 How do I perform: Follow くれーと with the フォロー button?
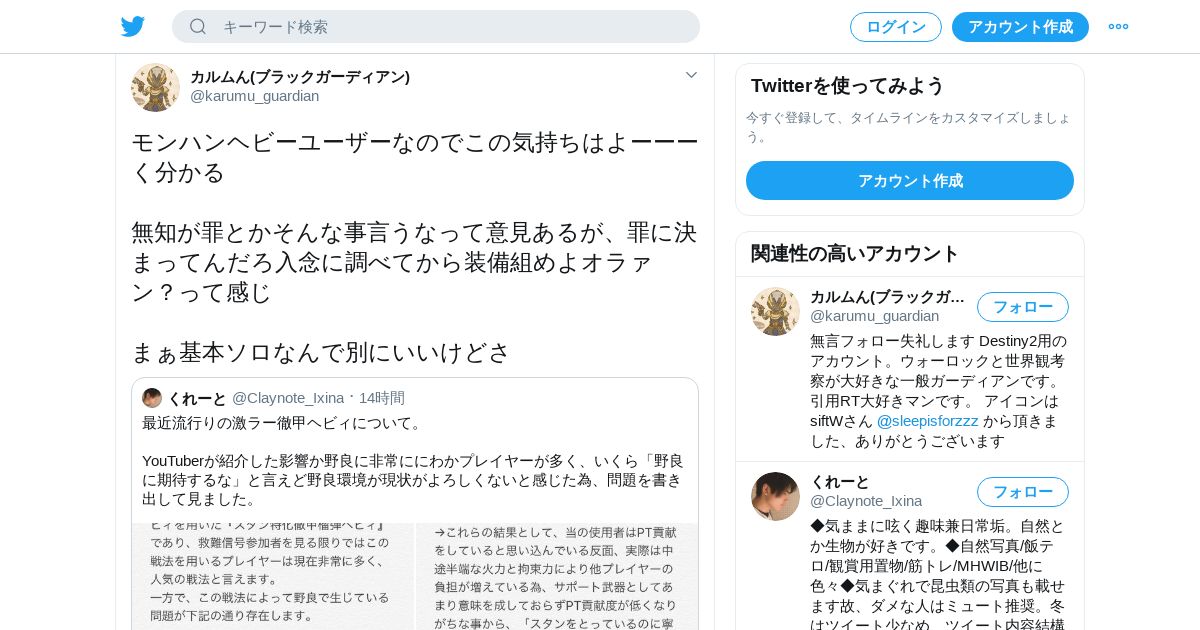[1023, 492]
